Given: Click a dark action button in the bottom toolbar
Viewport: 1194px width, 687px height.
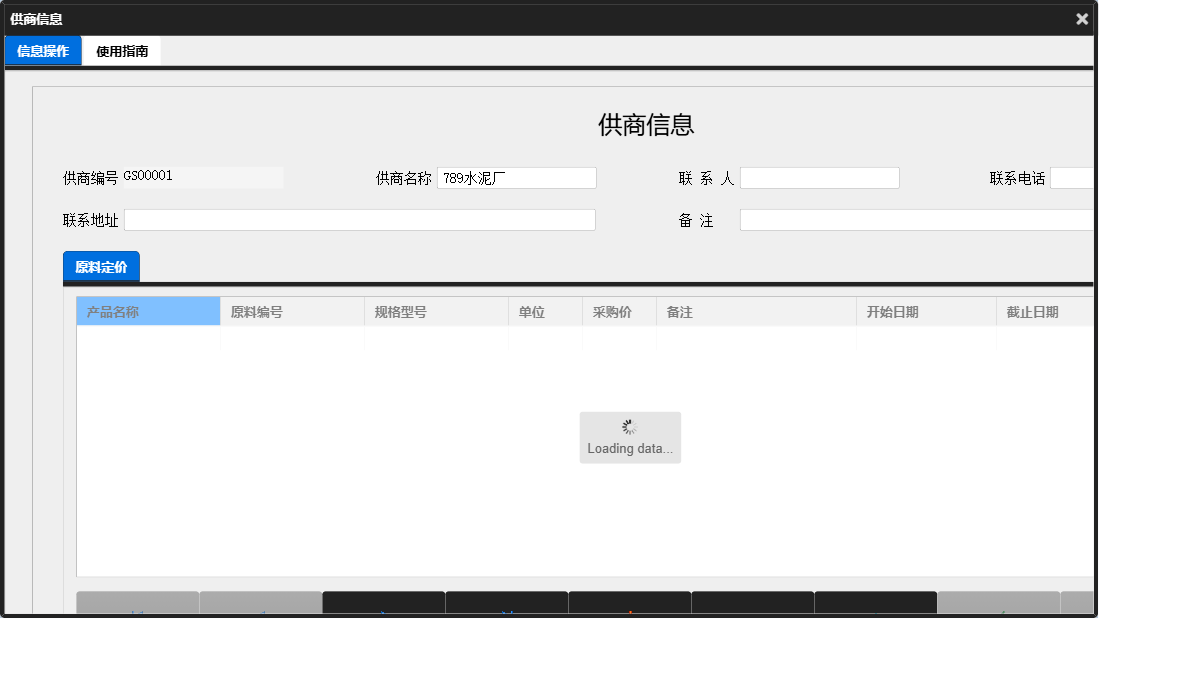Looking at the screenshot, I should click(383, 601).
